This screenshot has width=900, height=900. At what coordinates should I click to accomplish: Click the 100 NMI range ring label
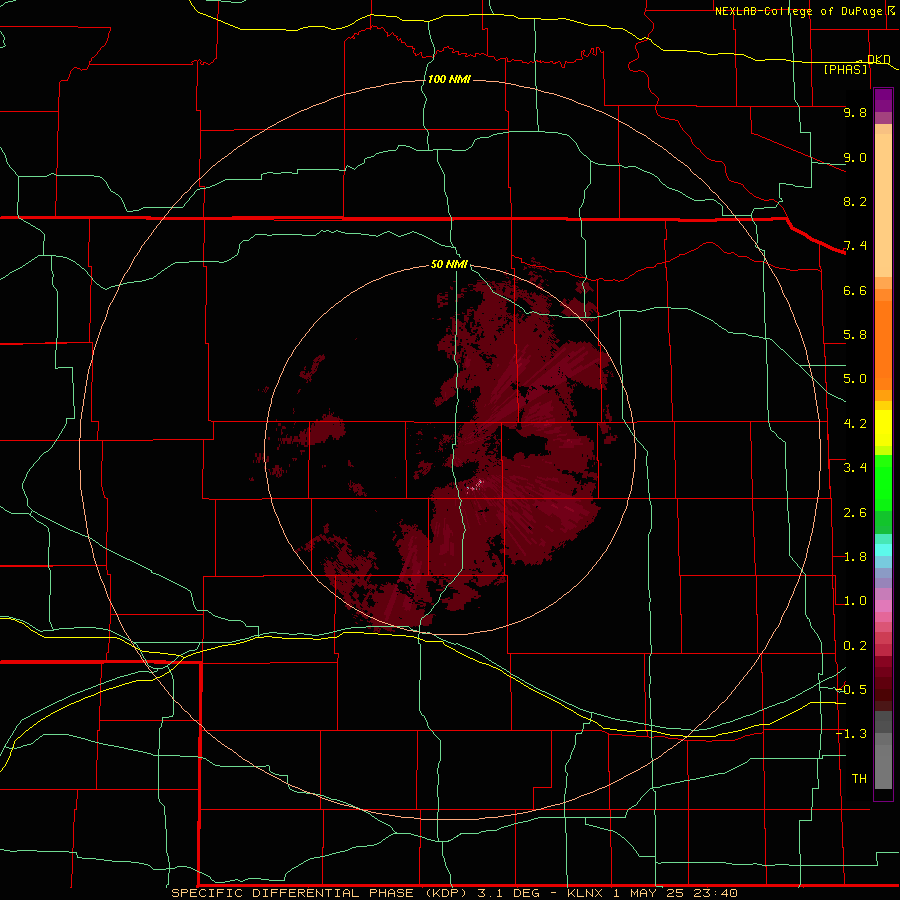click(x=449, y=79)
